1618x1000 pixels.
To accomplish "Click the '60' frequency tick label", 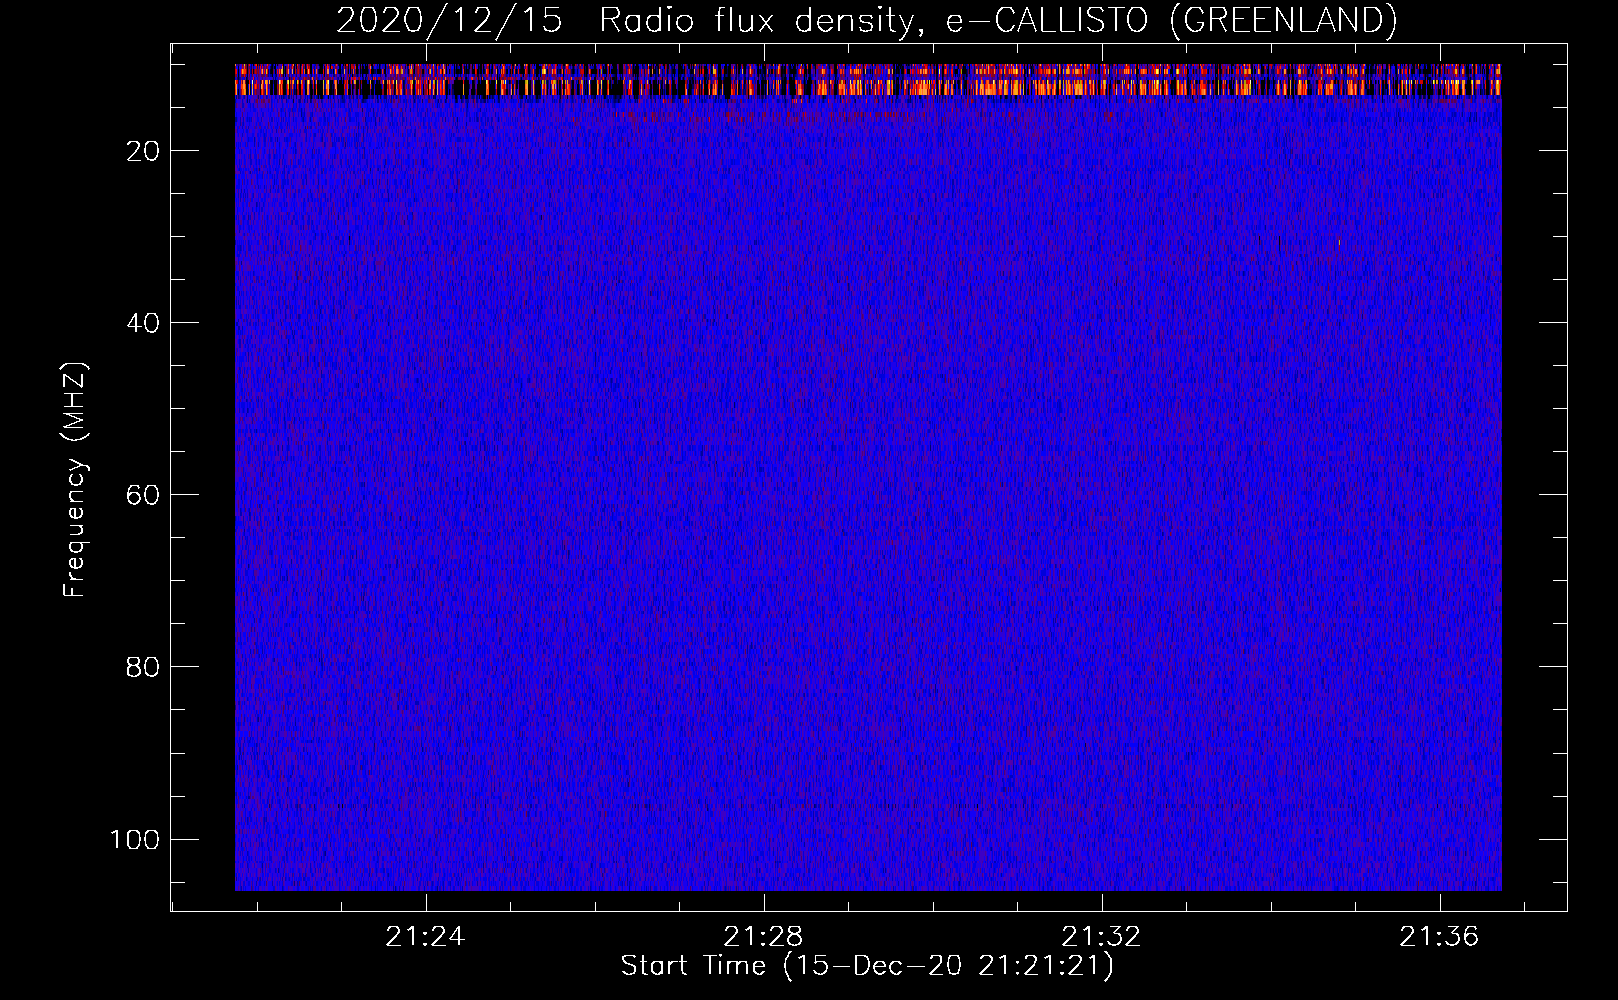I will (143, 495).
